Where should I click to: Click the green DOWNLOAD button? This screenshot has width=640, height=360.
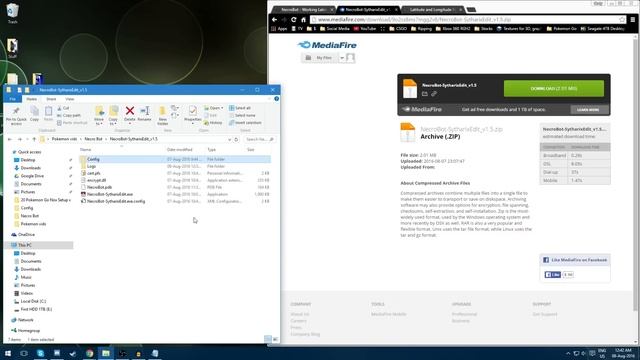(x=553, y=89)
